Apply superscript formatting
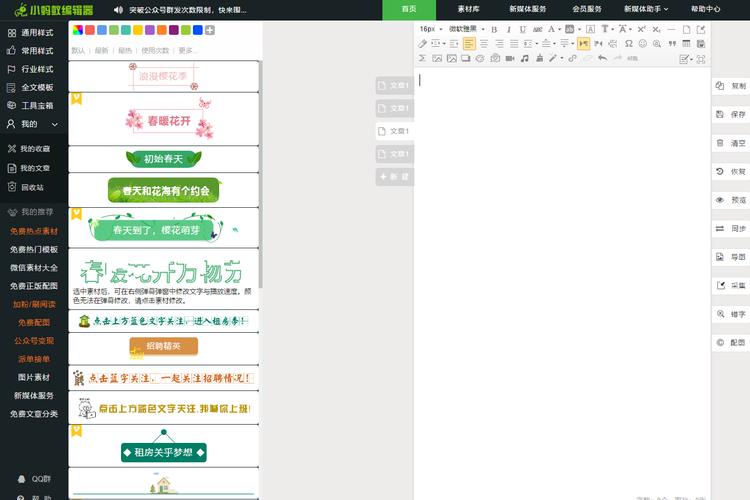750x500 pixels. coord(641,29)
